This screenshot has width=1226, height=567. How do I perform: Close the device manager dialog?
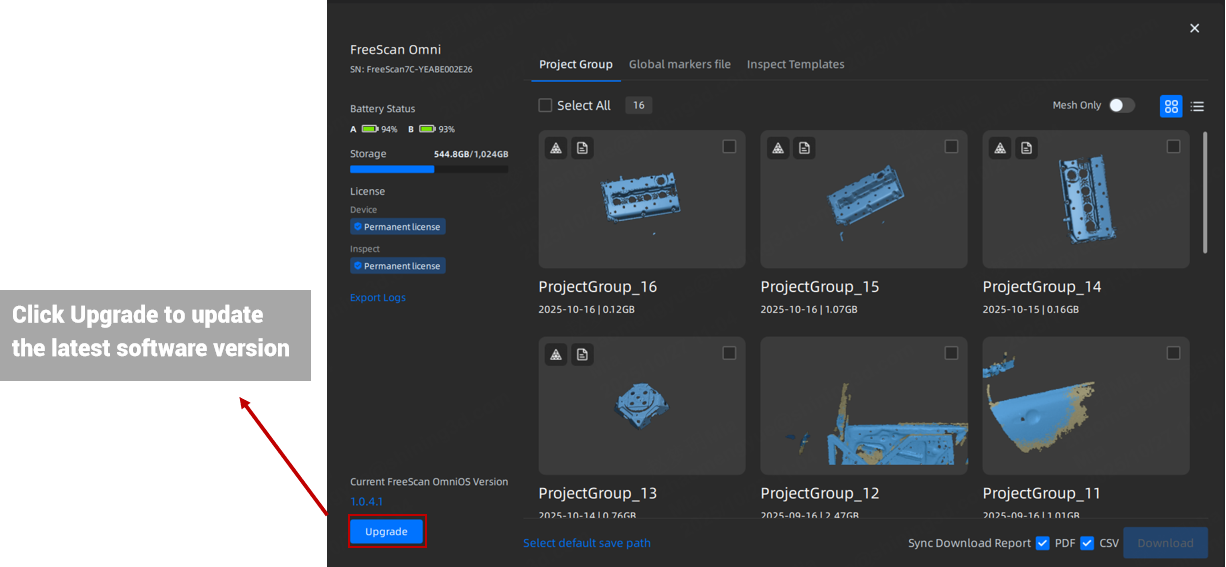(x=1194, y=28)
